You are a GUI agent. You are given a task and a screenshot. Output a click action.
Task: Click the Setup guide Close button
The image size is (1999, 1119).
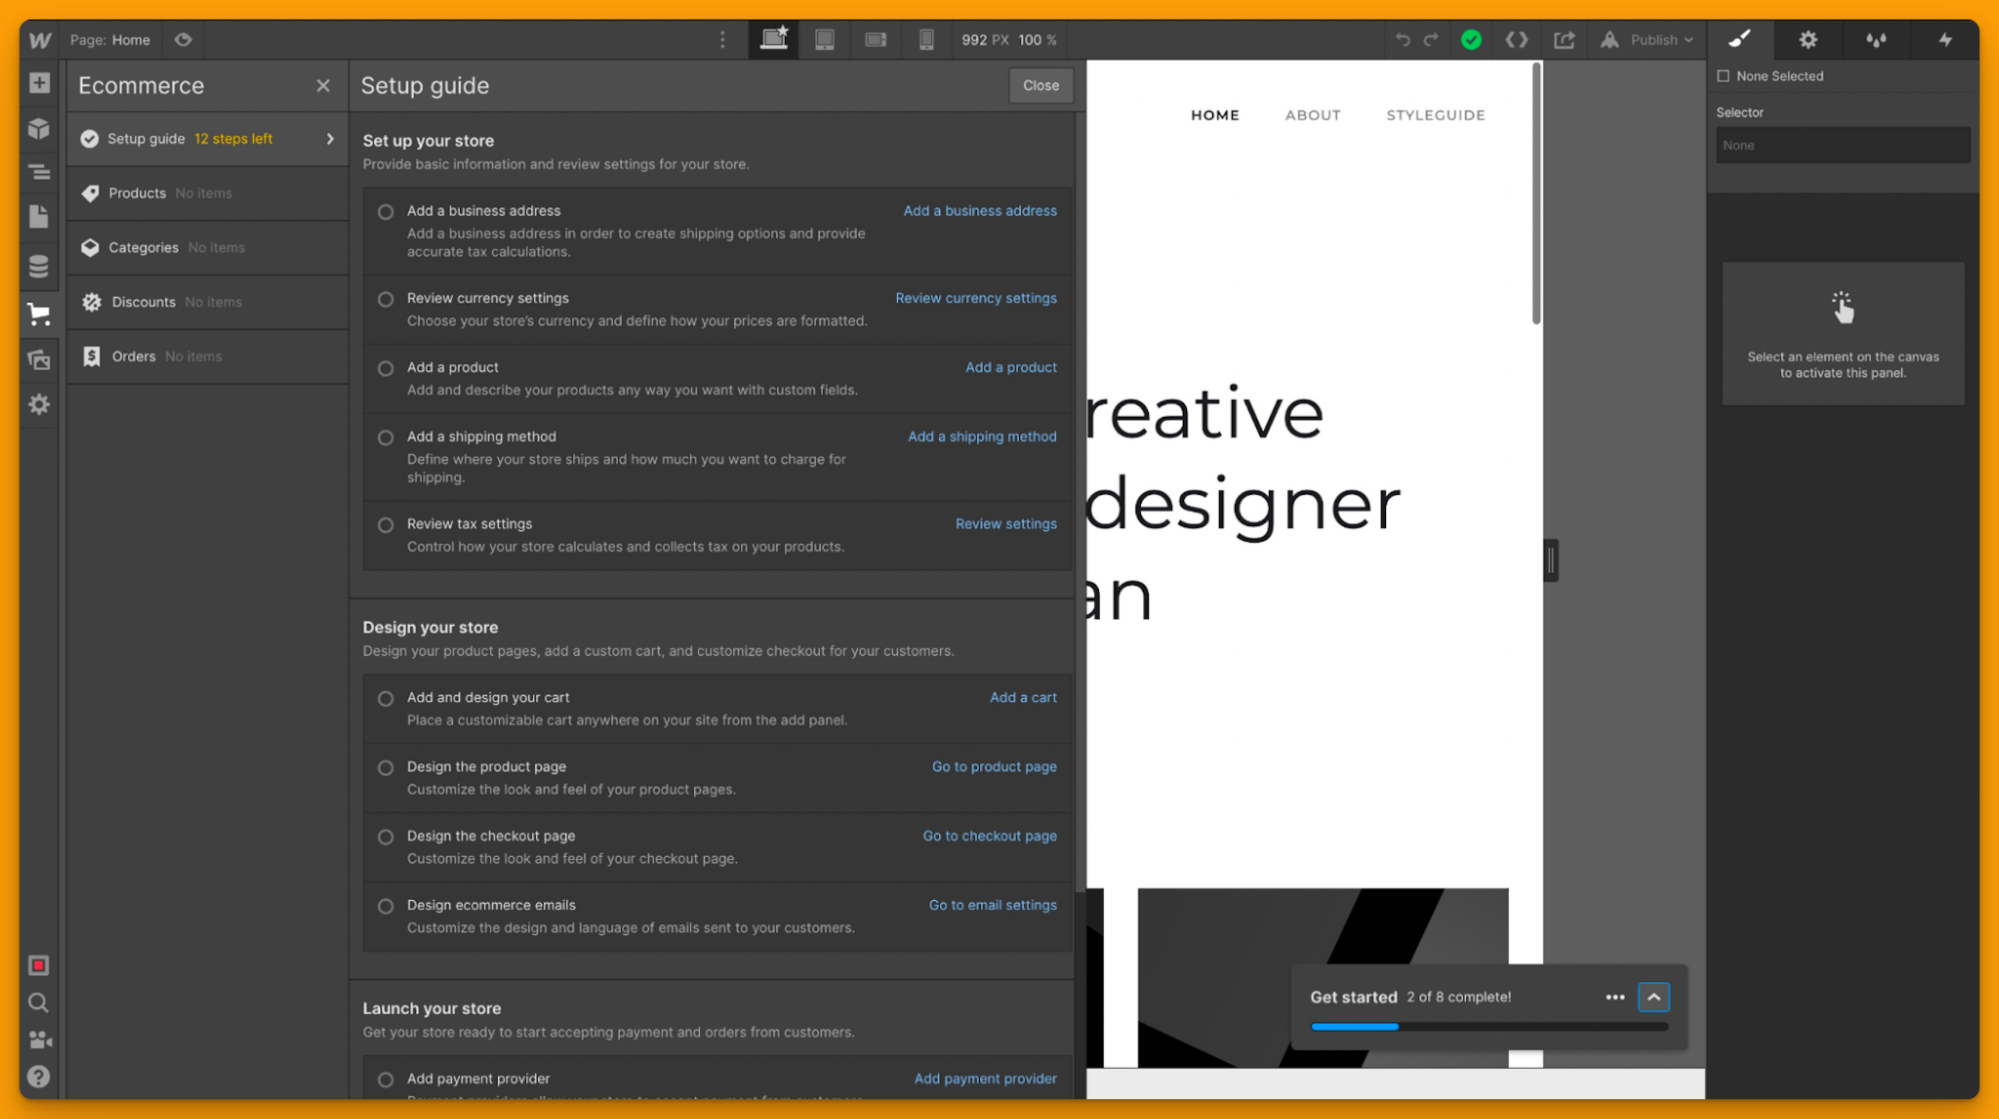coord(1041,86)
